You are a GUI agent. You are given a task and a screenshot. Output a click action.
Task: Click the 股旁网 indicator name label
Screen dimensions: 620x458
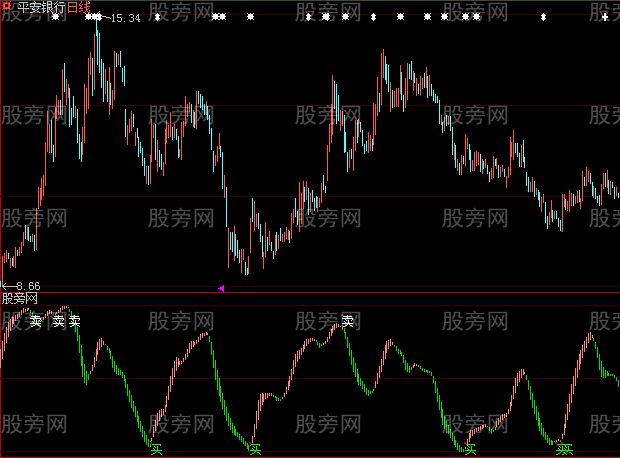(20, 298)
